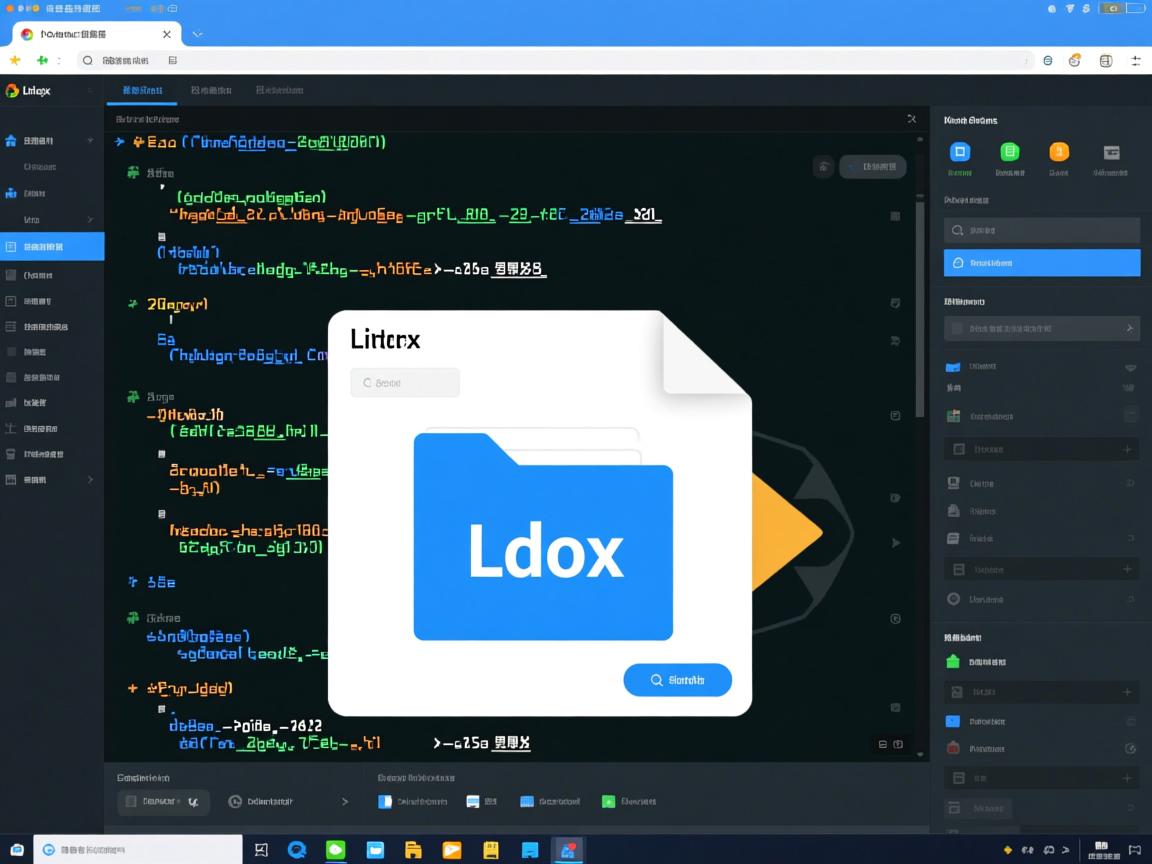
Task: Open the red trash-colored item in the right panel
Action: point(952,748)
